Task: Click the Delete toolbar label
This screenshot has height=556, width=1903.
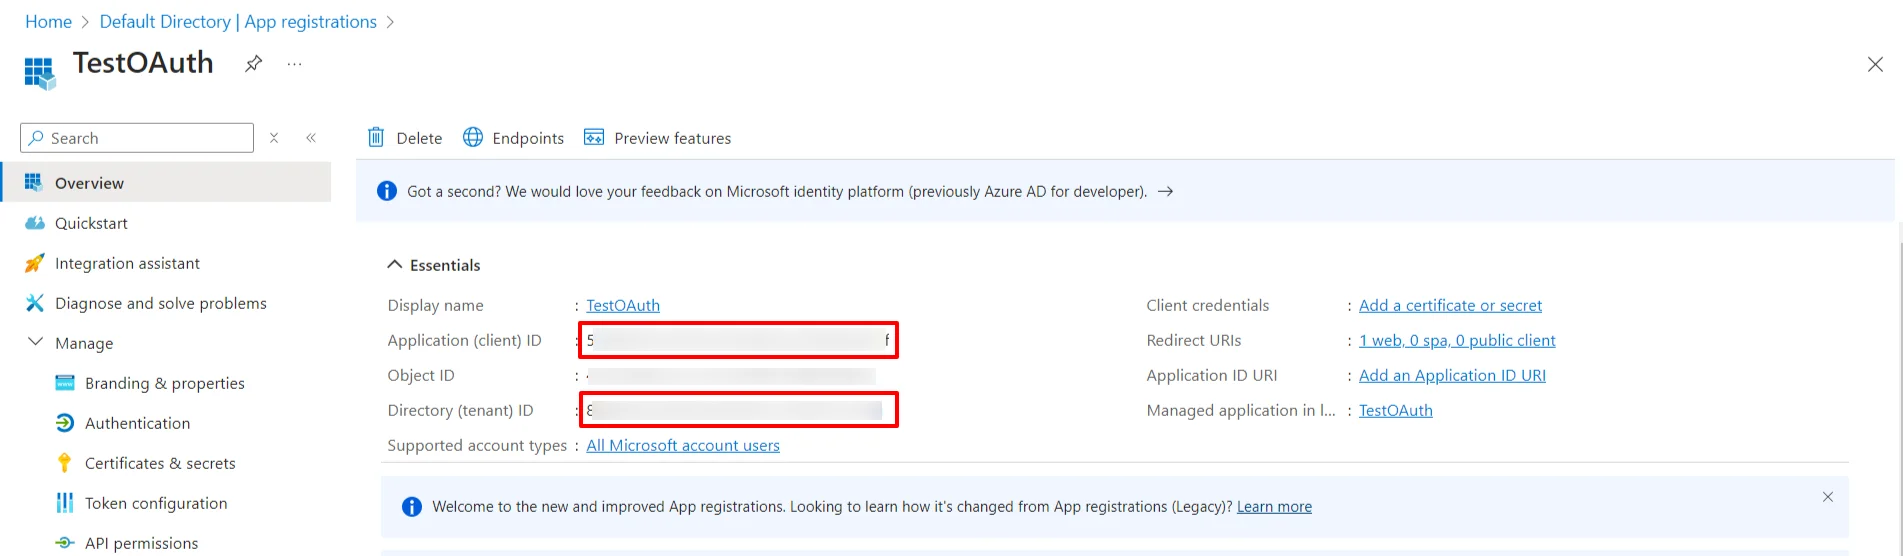Action: pyautogui.click(x=419, y=138)
